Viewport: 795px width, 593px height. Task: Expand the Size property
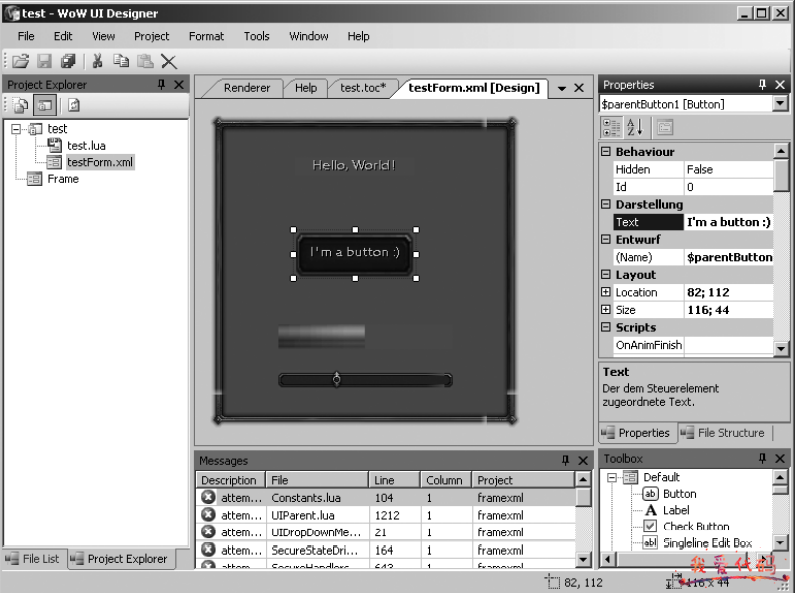pyautogui.click(x=606, y=309)
